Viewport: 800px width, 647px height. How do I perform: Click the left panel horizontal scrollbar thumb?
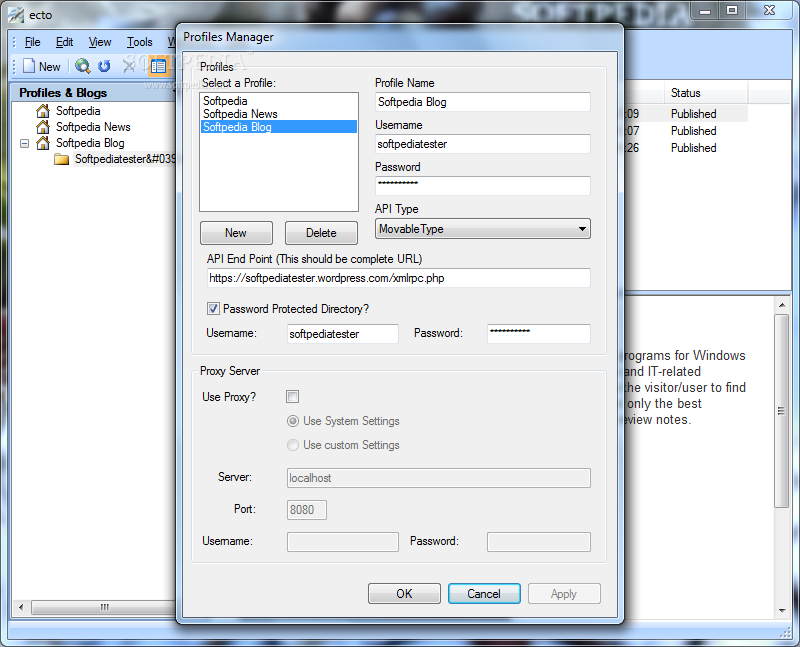[x=104, y=607]
